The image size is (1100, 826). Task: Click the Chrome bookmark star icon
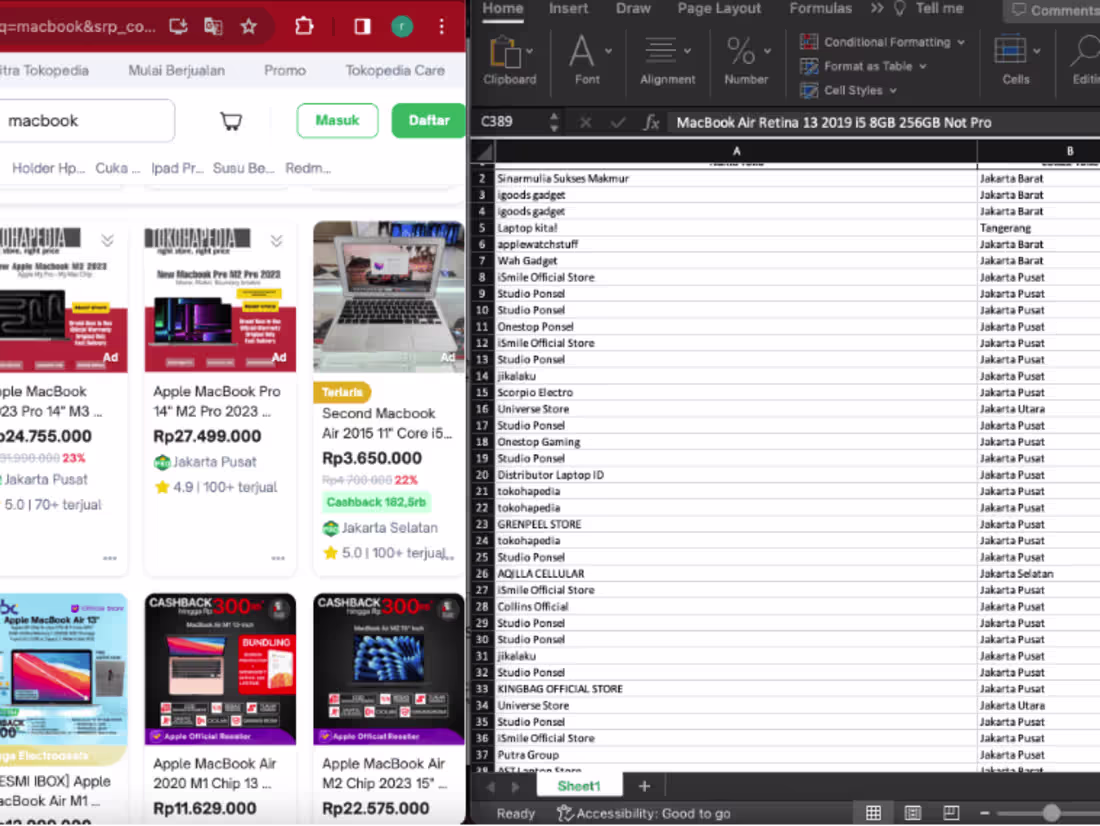[248, 27]
